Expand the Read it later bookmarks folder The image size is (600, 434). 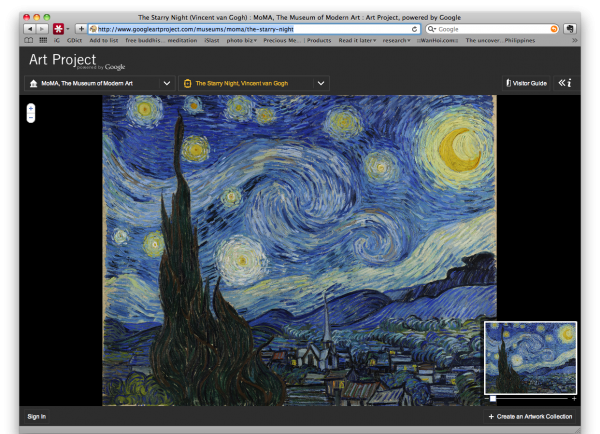357,40
